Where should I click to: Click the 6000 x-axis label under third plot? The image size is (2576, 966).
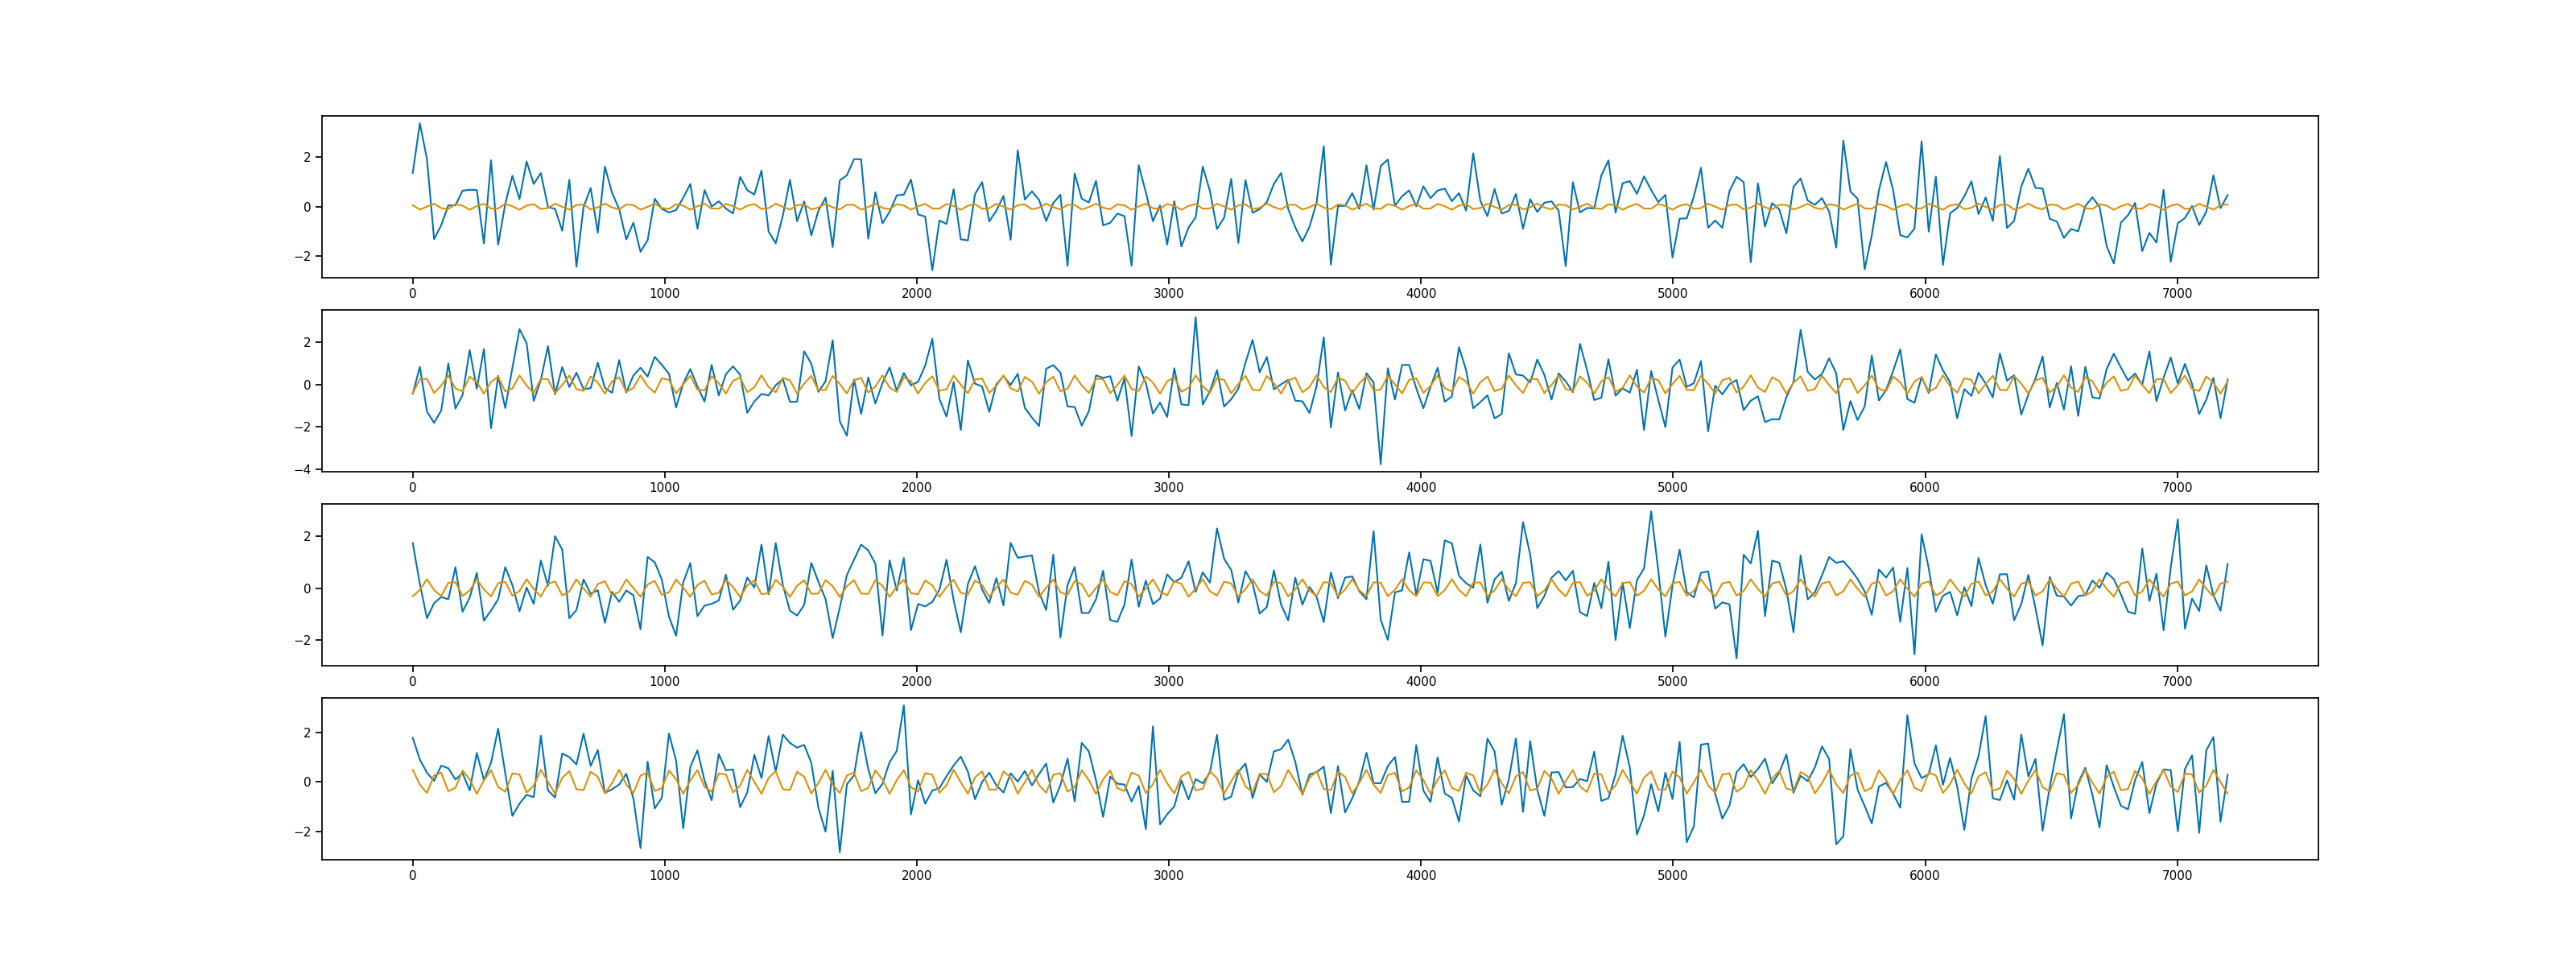pos(1924,682)
